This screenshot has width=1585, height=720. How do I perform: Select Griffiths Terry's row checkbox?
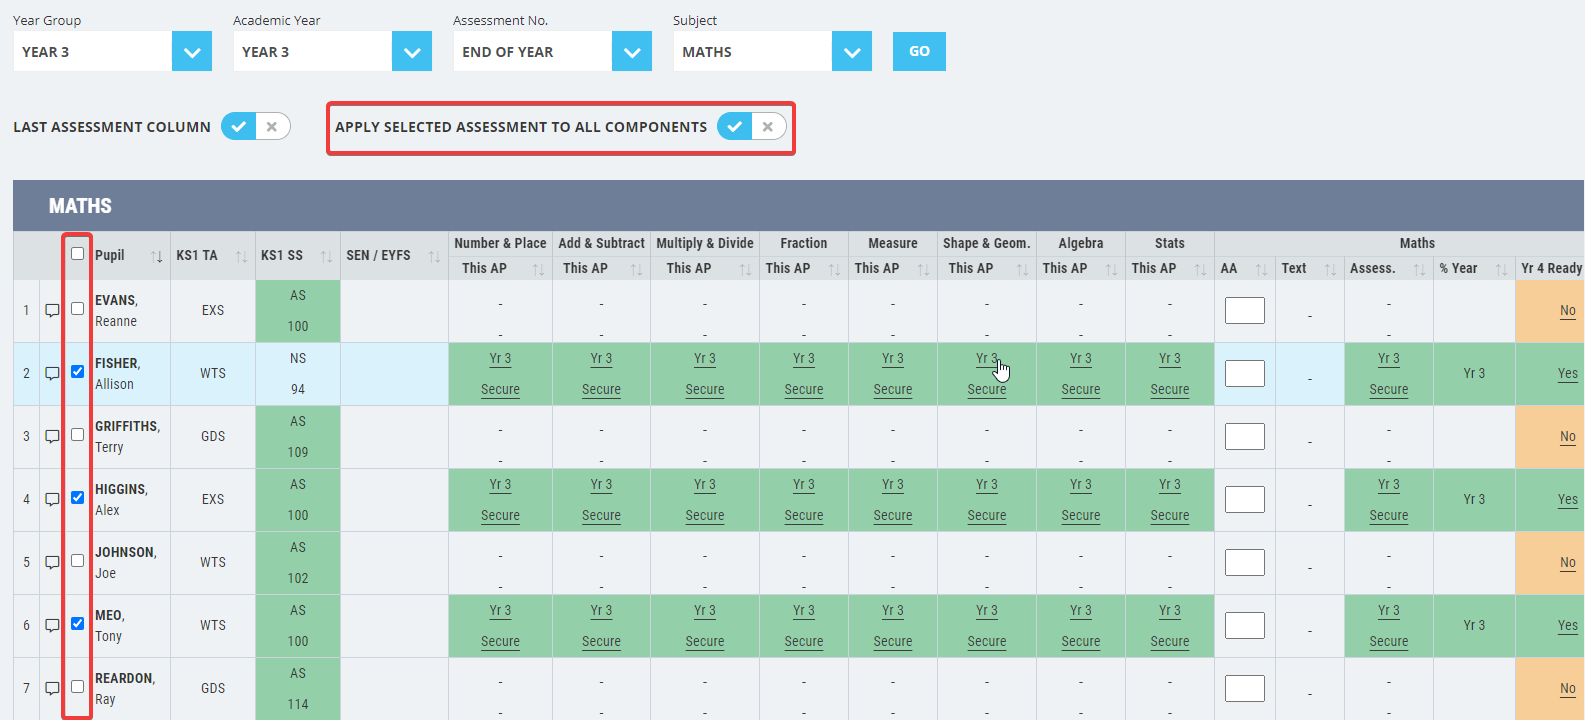pyautogui.click(x=77, y=435)
